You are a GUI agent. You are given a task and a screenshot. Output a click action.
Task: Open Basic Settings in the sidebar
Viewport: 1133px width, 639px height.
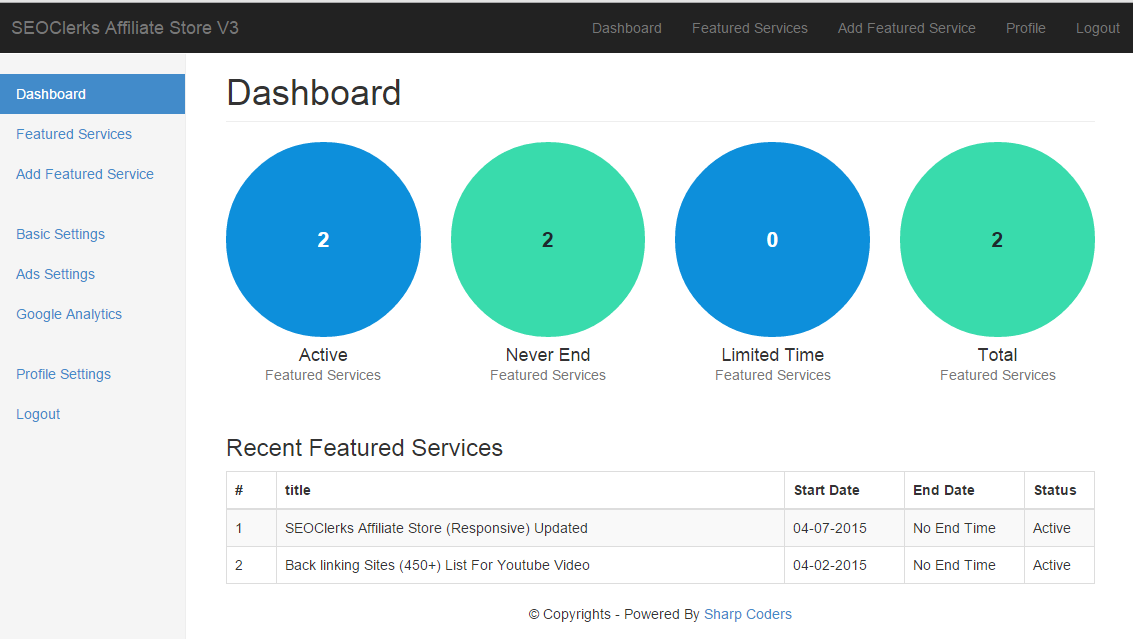(60, 234)
